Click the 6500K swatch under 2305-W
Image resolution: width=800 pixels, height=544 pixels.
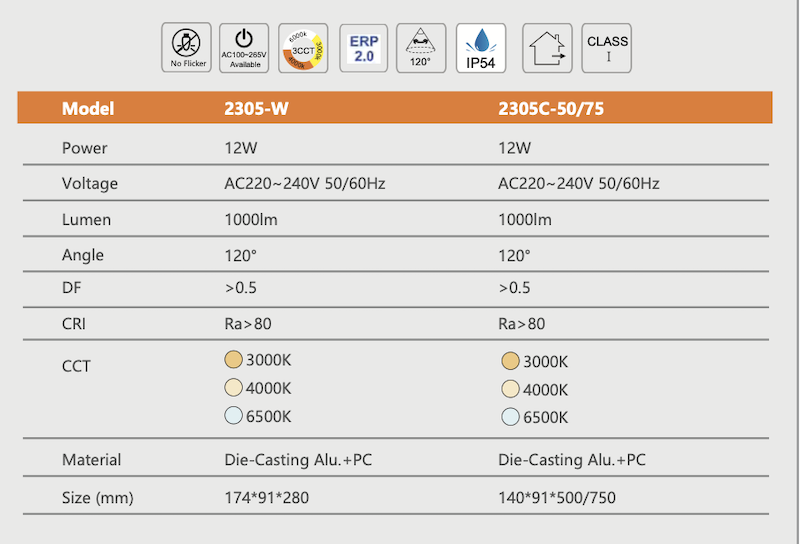click(x=233, y=415)
